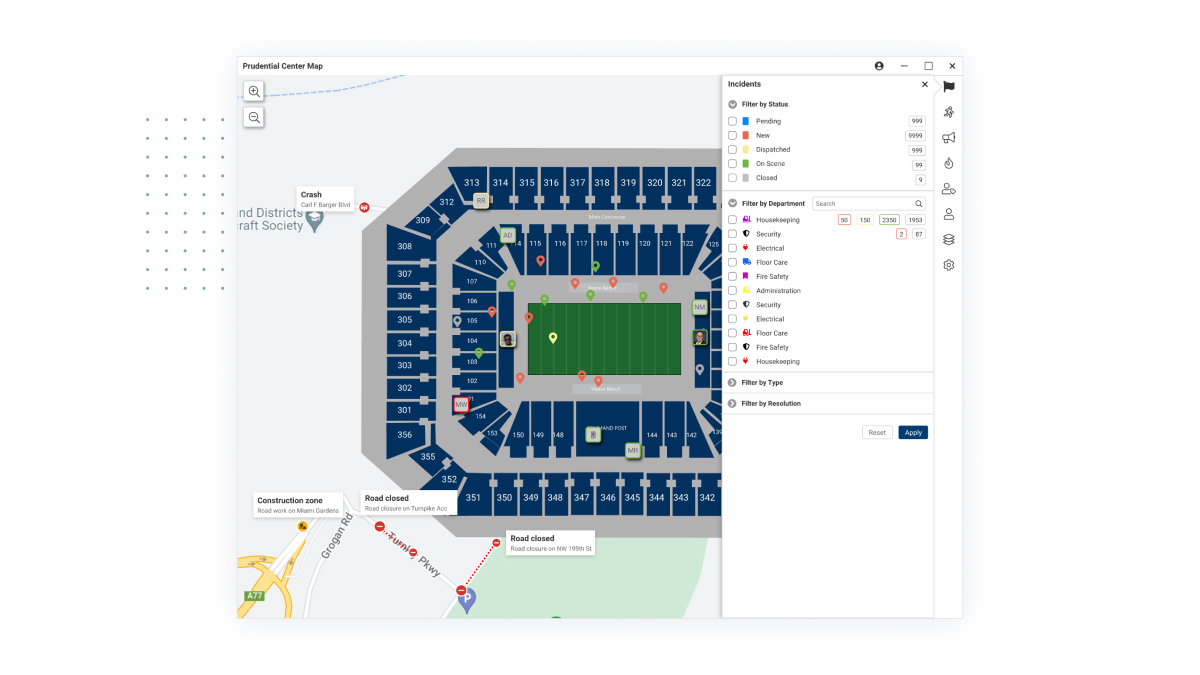Click the Incidents panel title

point(744,84)
